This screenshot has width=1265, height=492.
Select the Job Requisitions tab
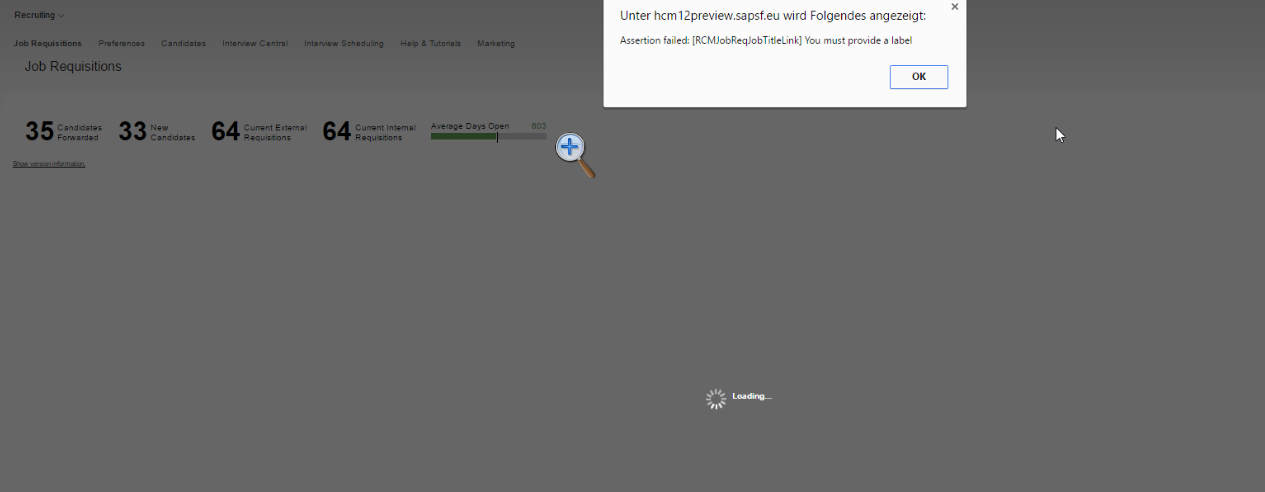(x=47, y=44)
